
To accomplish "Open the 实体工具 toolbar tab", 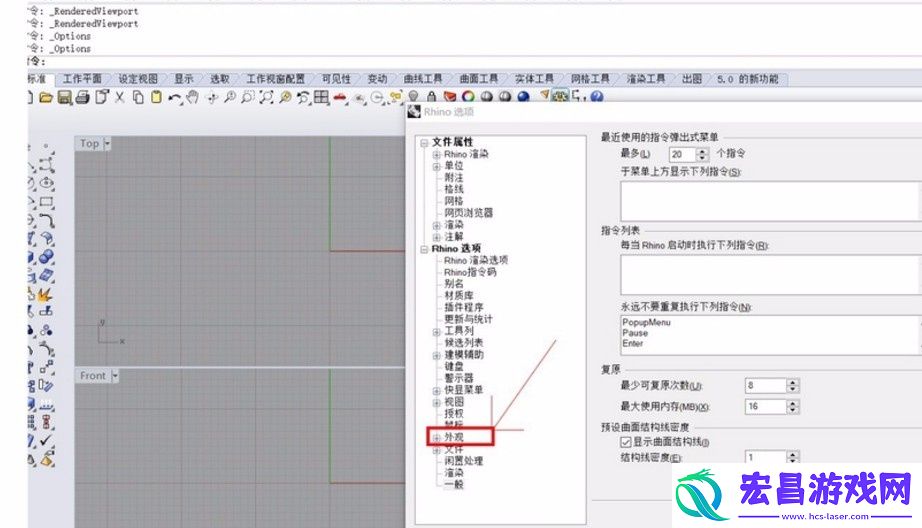I will coord(534,79).
